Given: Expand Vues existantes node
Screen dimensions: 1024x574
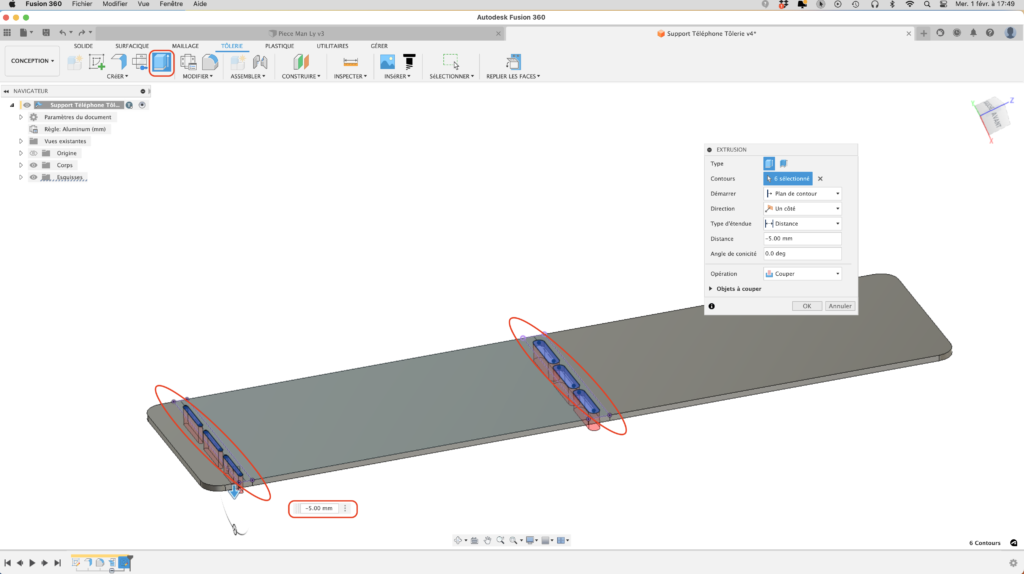Looking at the screenshot, I should (20, 141).
